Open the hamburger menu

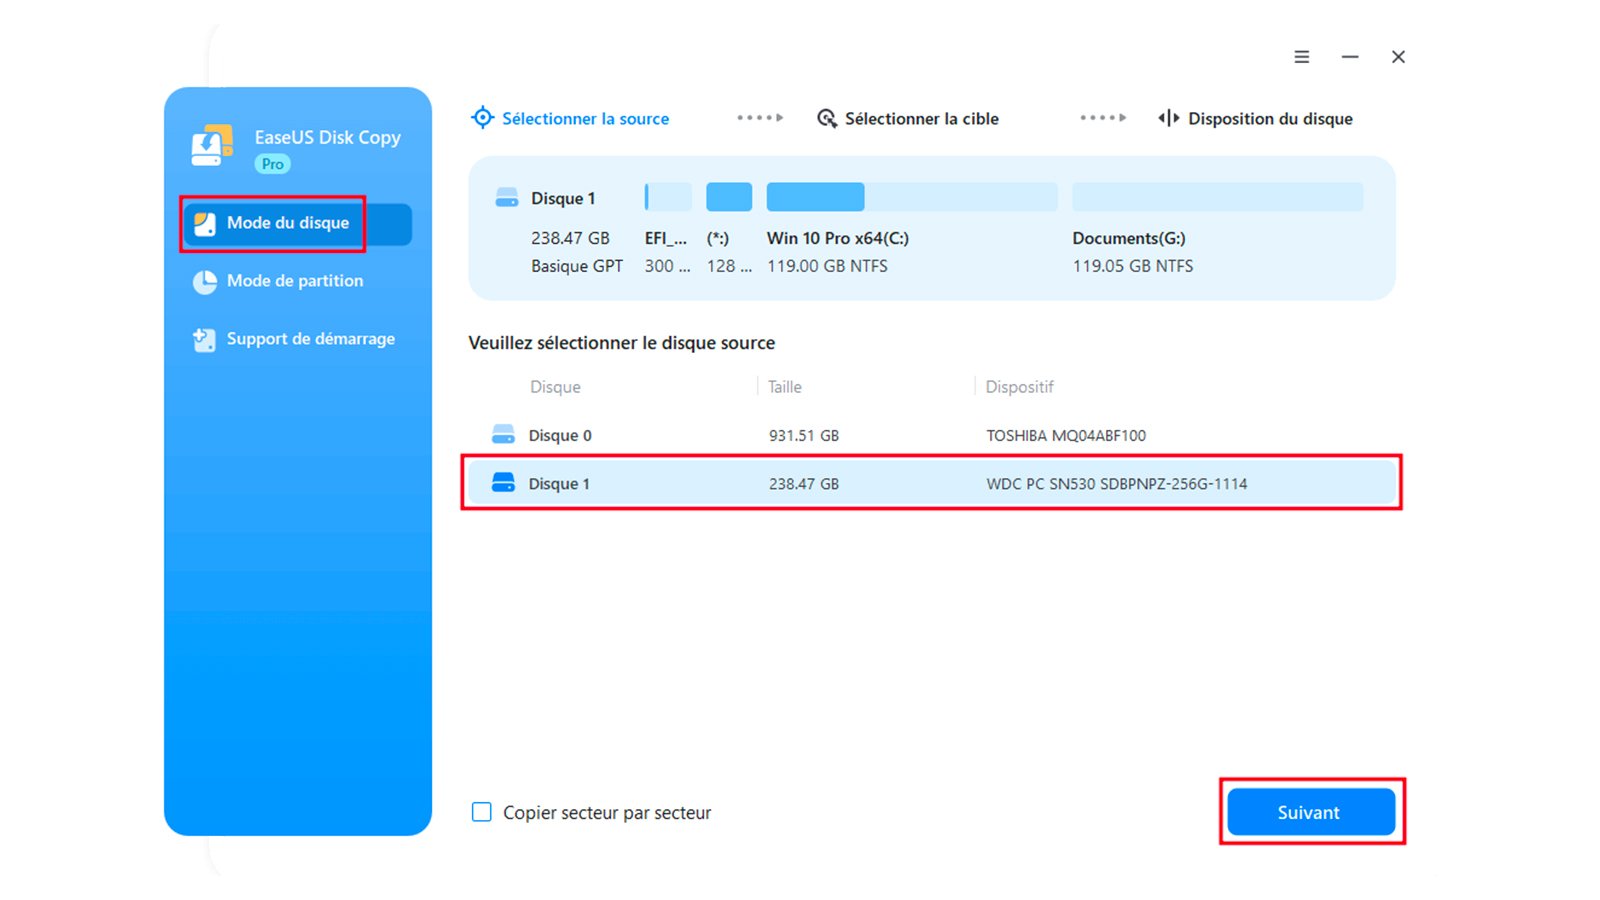(x=1301, y=57)
